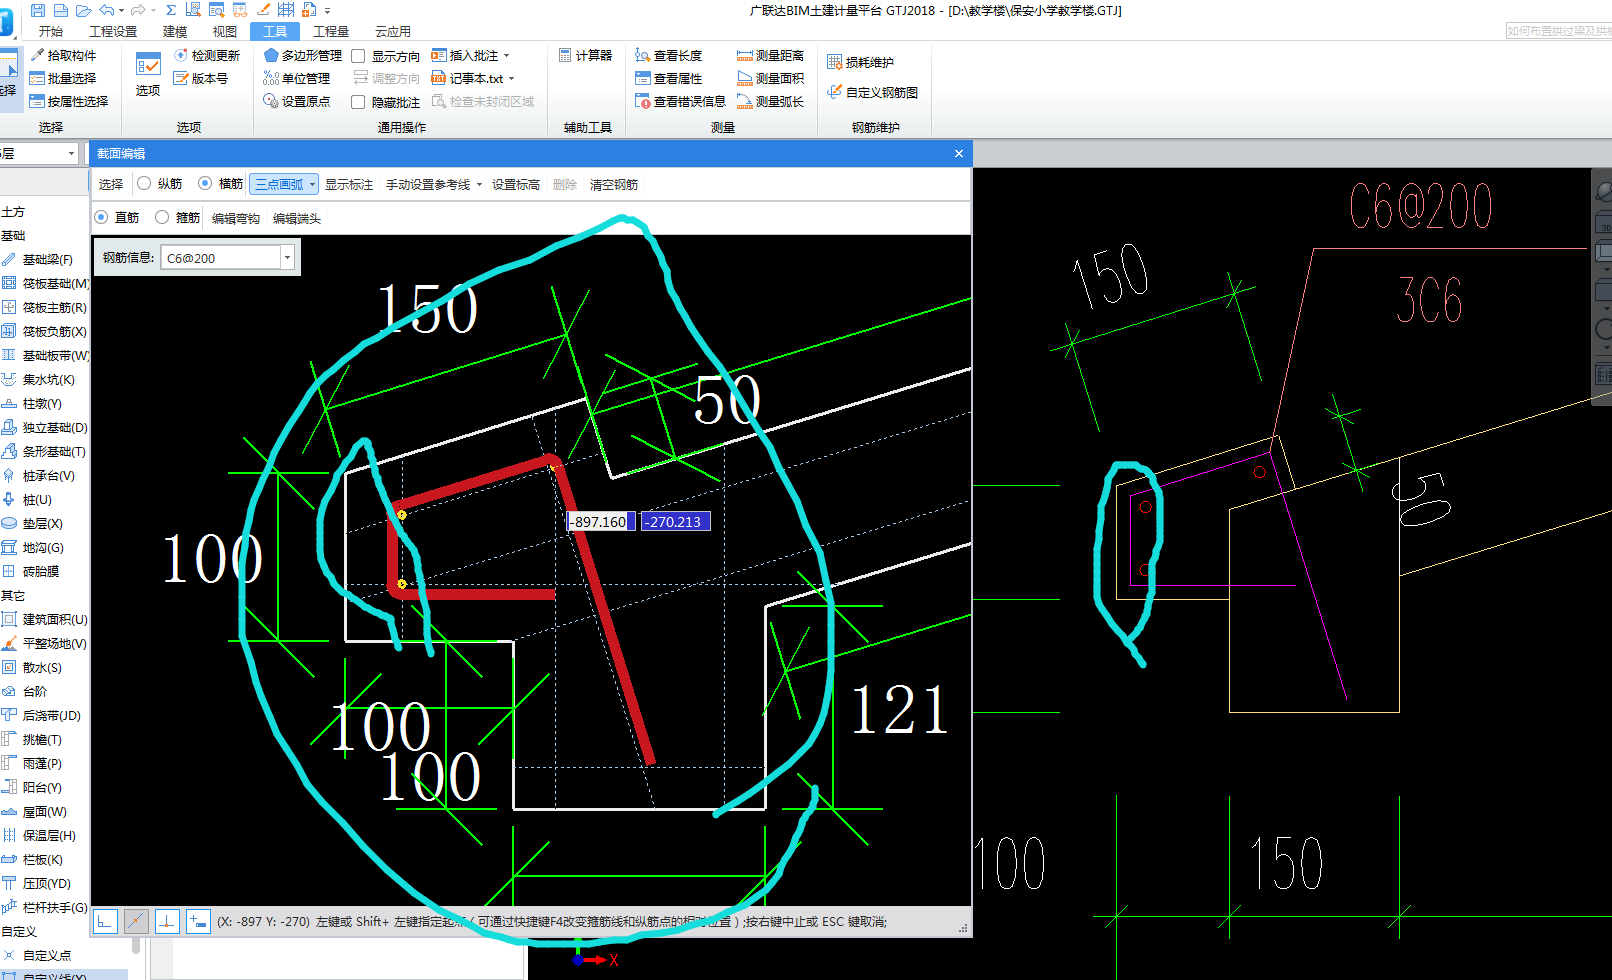
Task: Click 按属性选择 select by attribute tool
Action: 69,101
